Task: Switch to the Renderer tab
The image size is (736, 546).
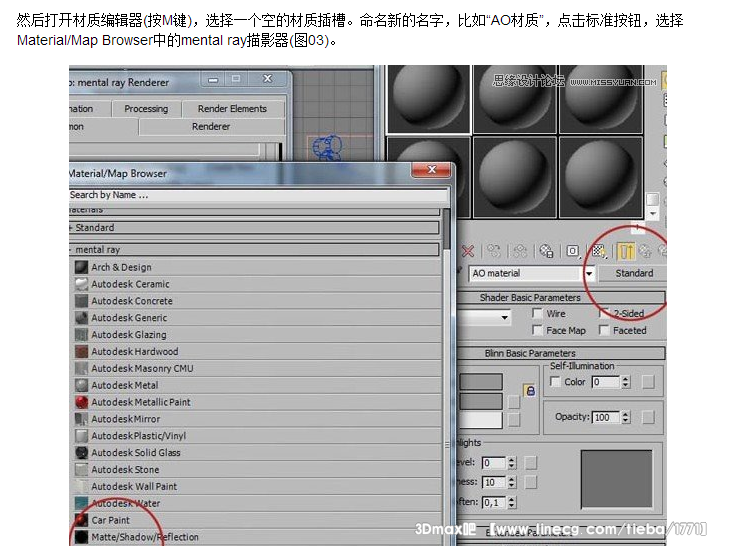Action: pos(211,127)
